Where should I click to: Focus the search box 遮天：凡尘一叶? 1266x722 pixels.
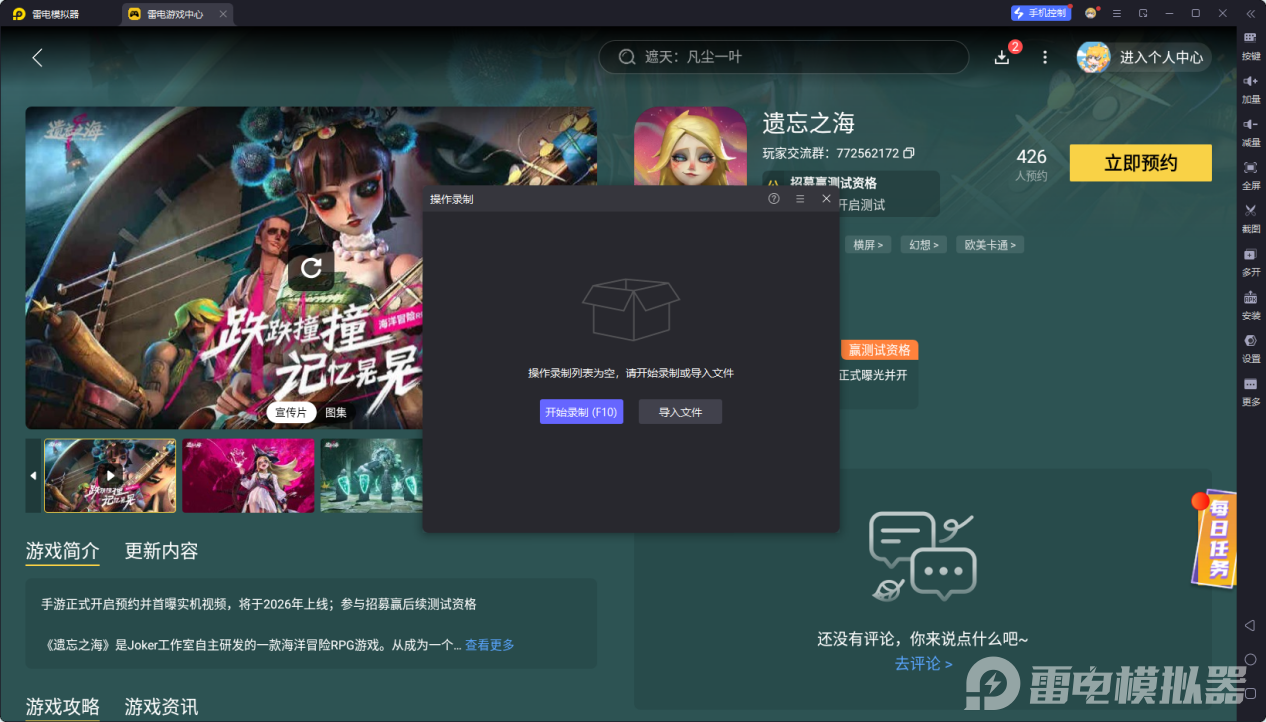pyautogui.click(x=784, y=57)
